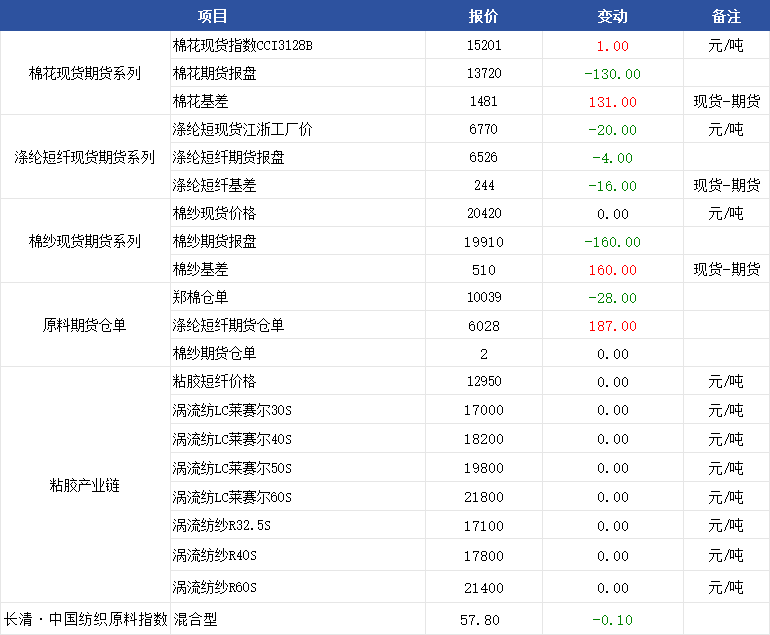Click the red change value 131.00
This screenshot has height=635, width=770.
tap(612, 102)
